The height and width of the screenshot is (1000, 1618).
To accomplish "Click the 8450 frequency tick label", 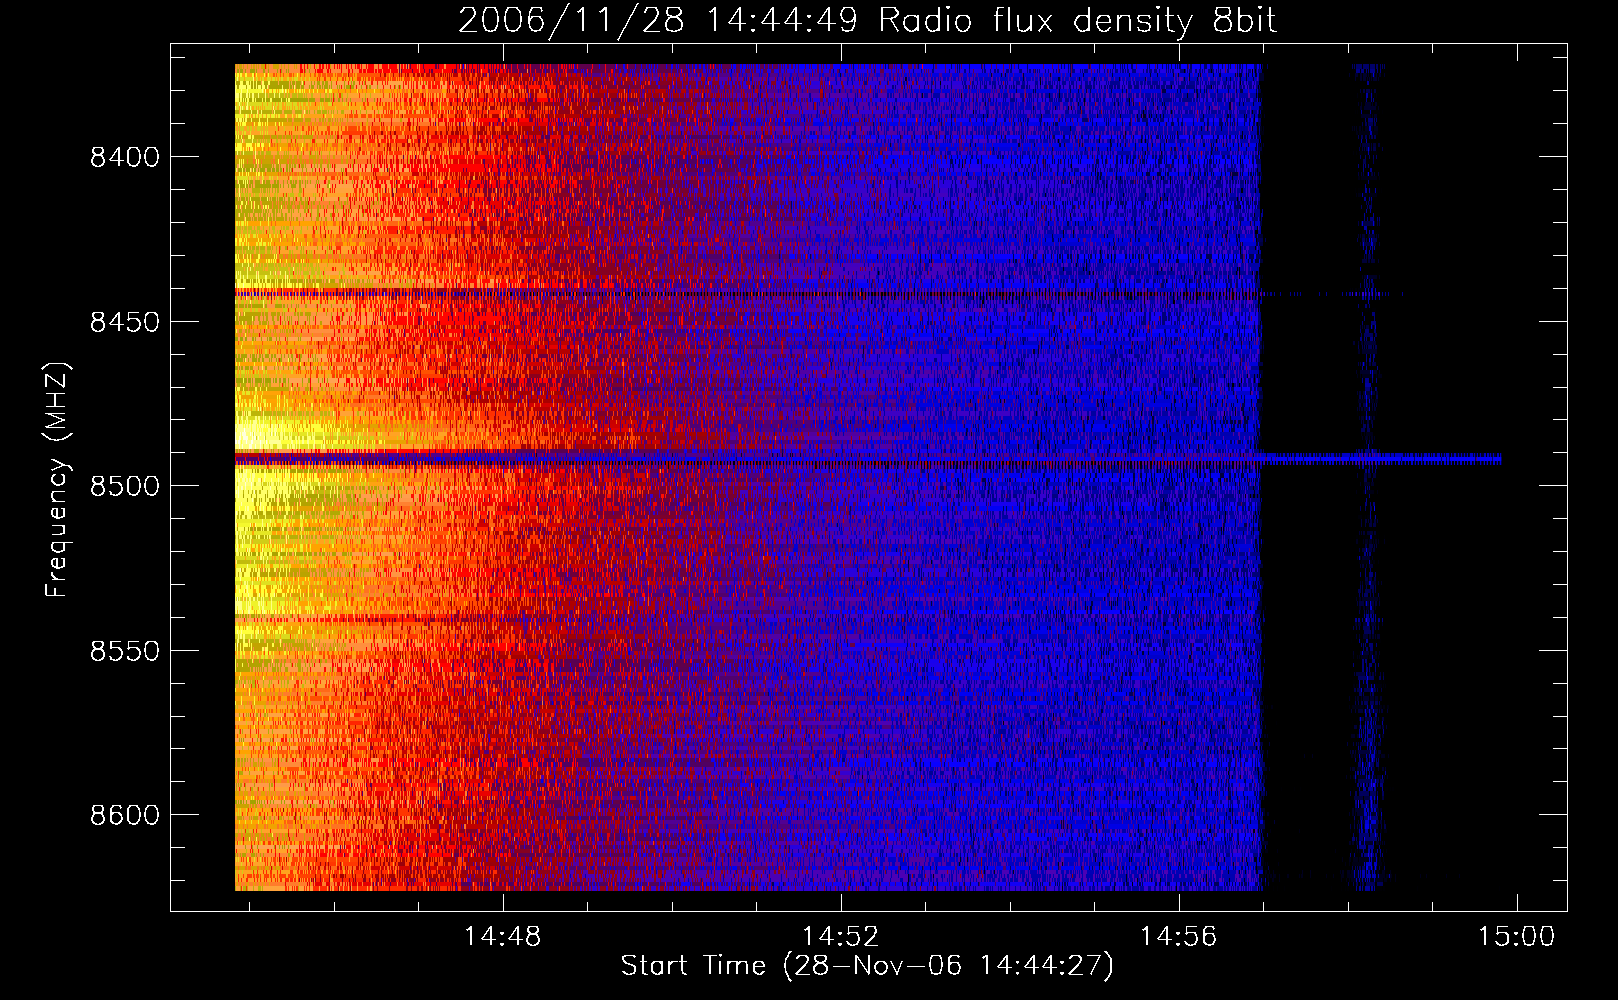I will [125, 322].
